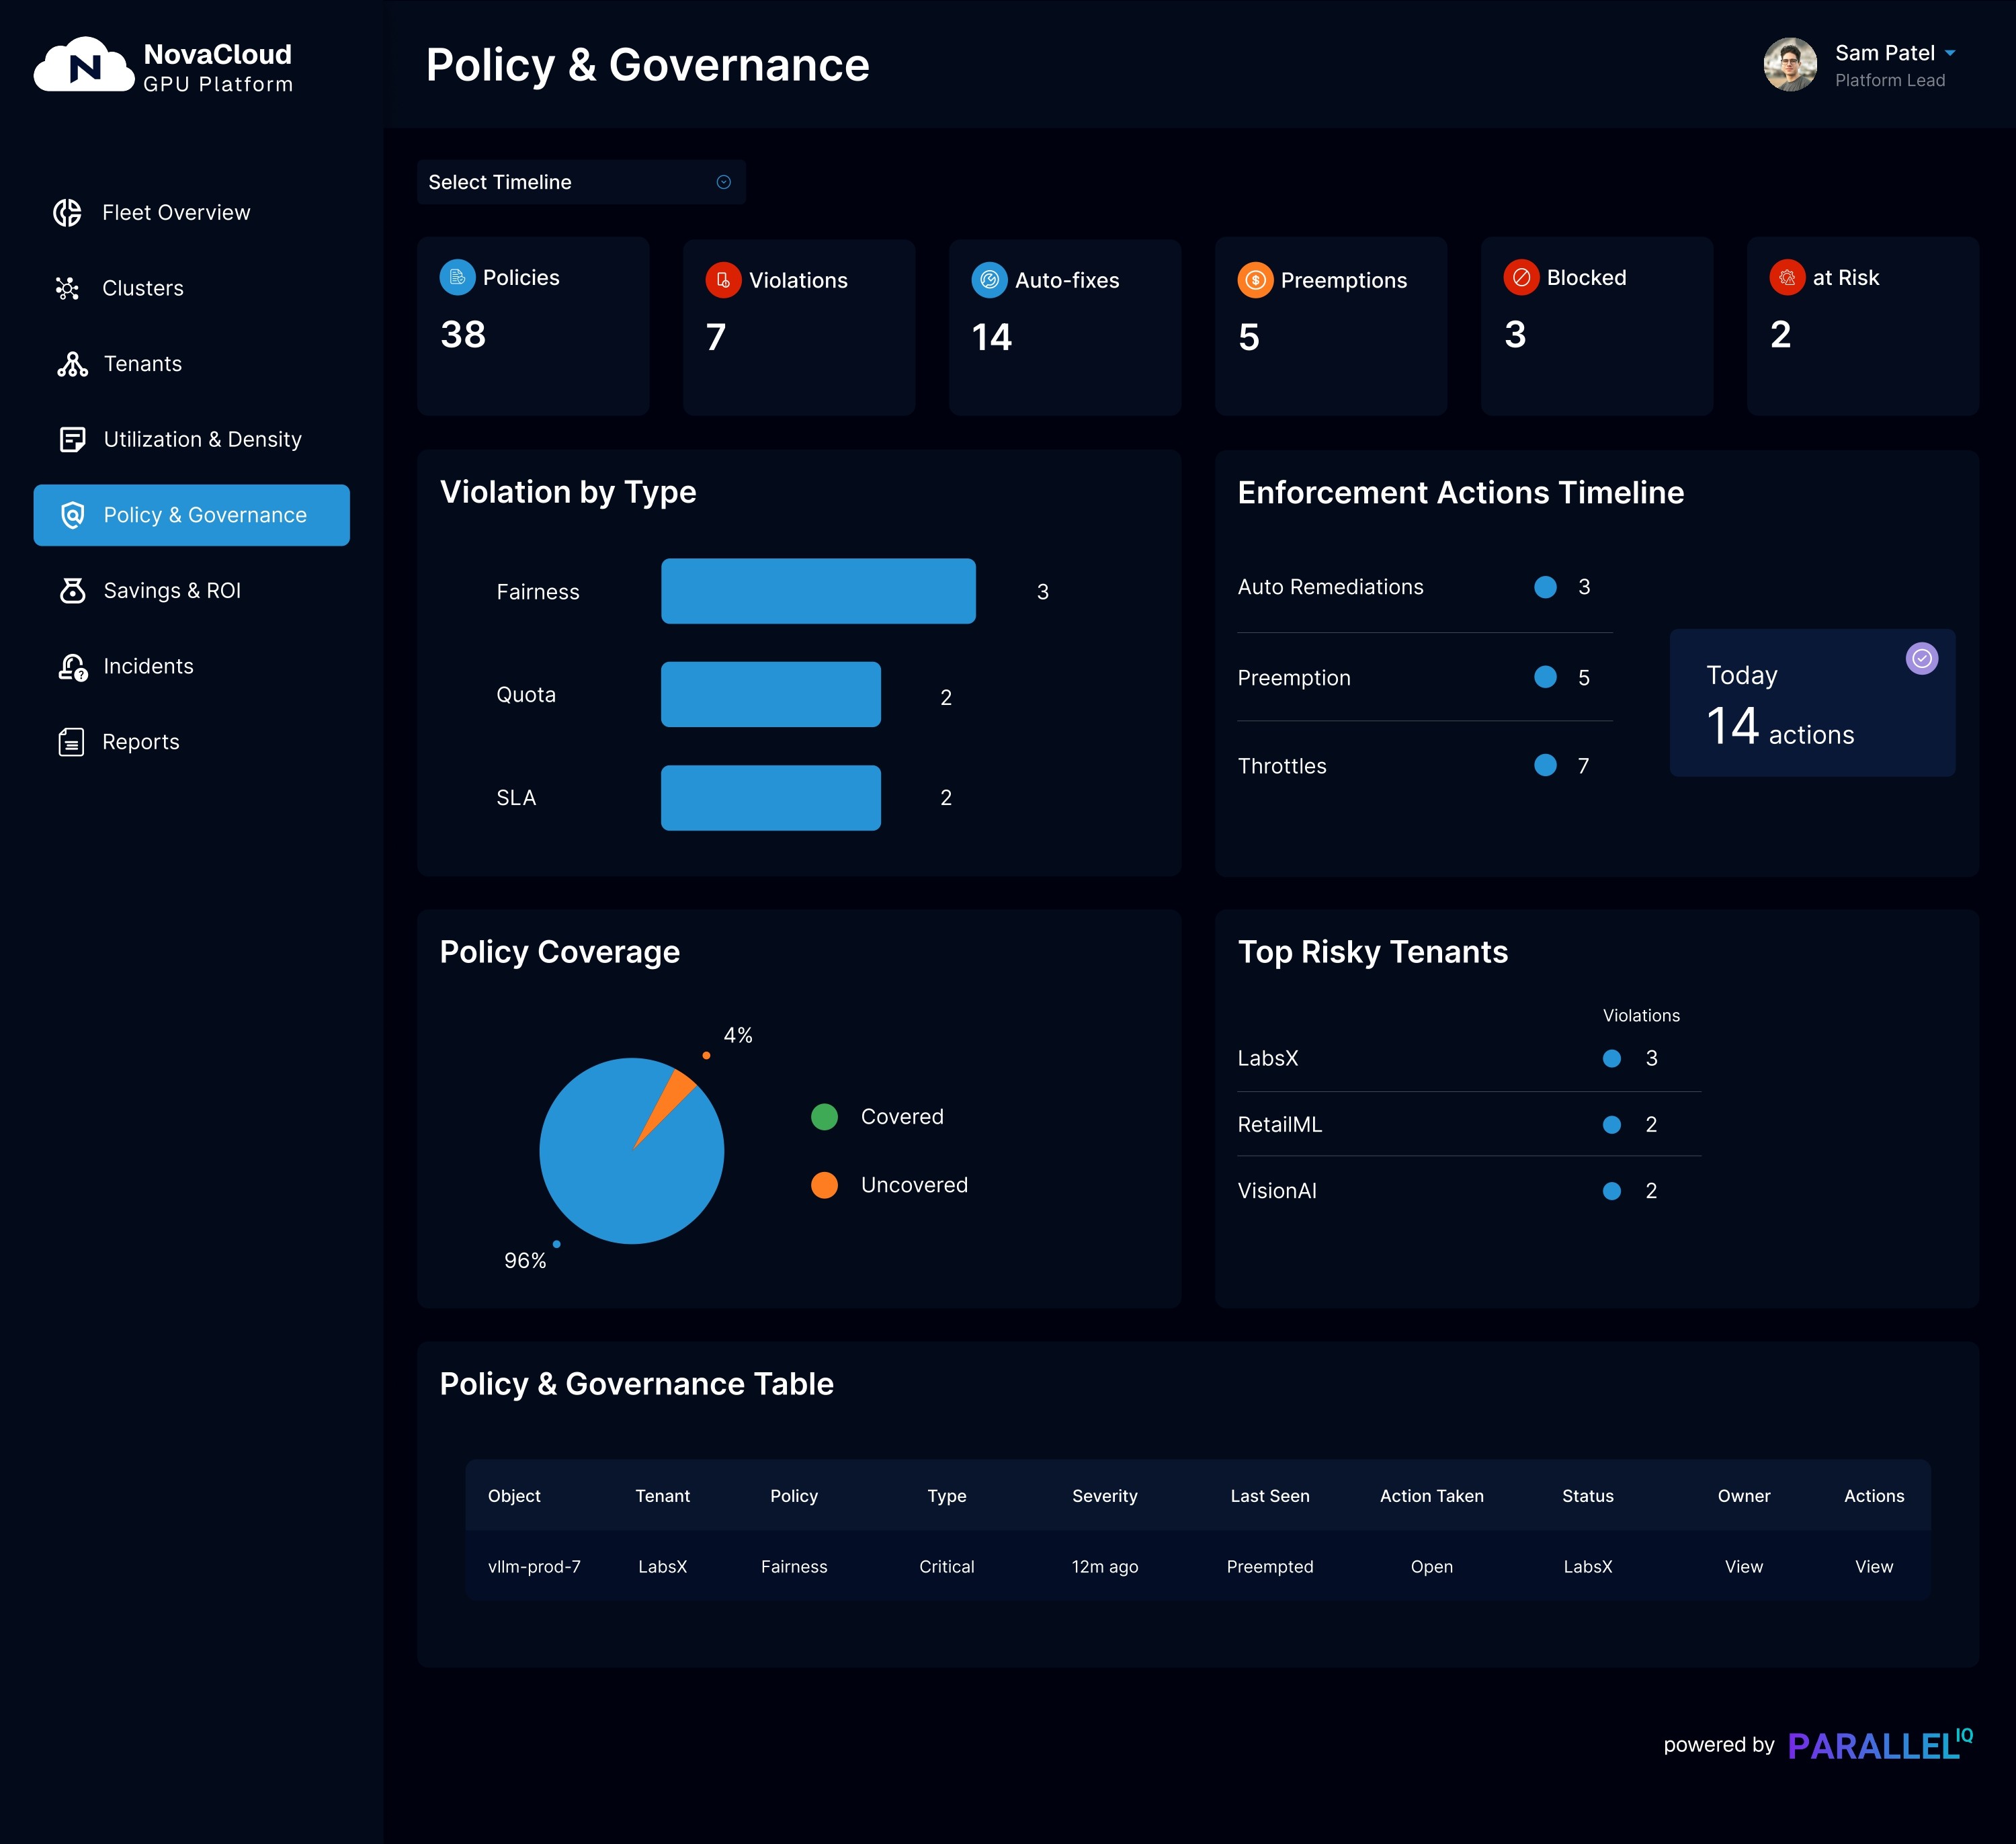The width and height of the screenshot is (2016, 1844).
Task: Click the Preemptions orange dollar icon
Action: coord(1255,280)
